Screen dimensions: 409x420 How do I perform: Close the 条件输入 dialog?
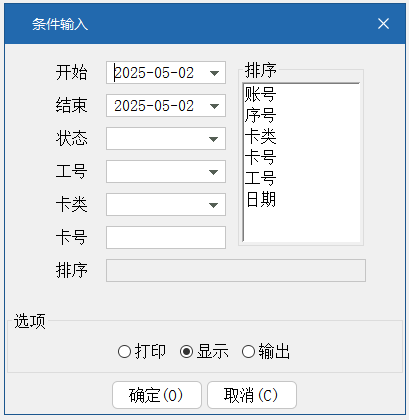(x=383, y=24)
